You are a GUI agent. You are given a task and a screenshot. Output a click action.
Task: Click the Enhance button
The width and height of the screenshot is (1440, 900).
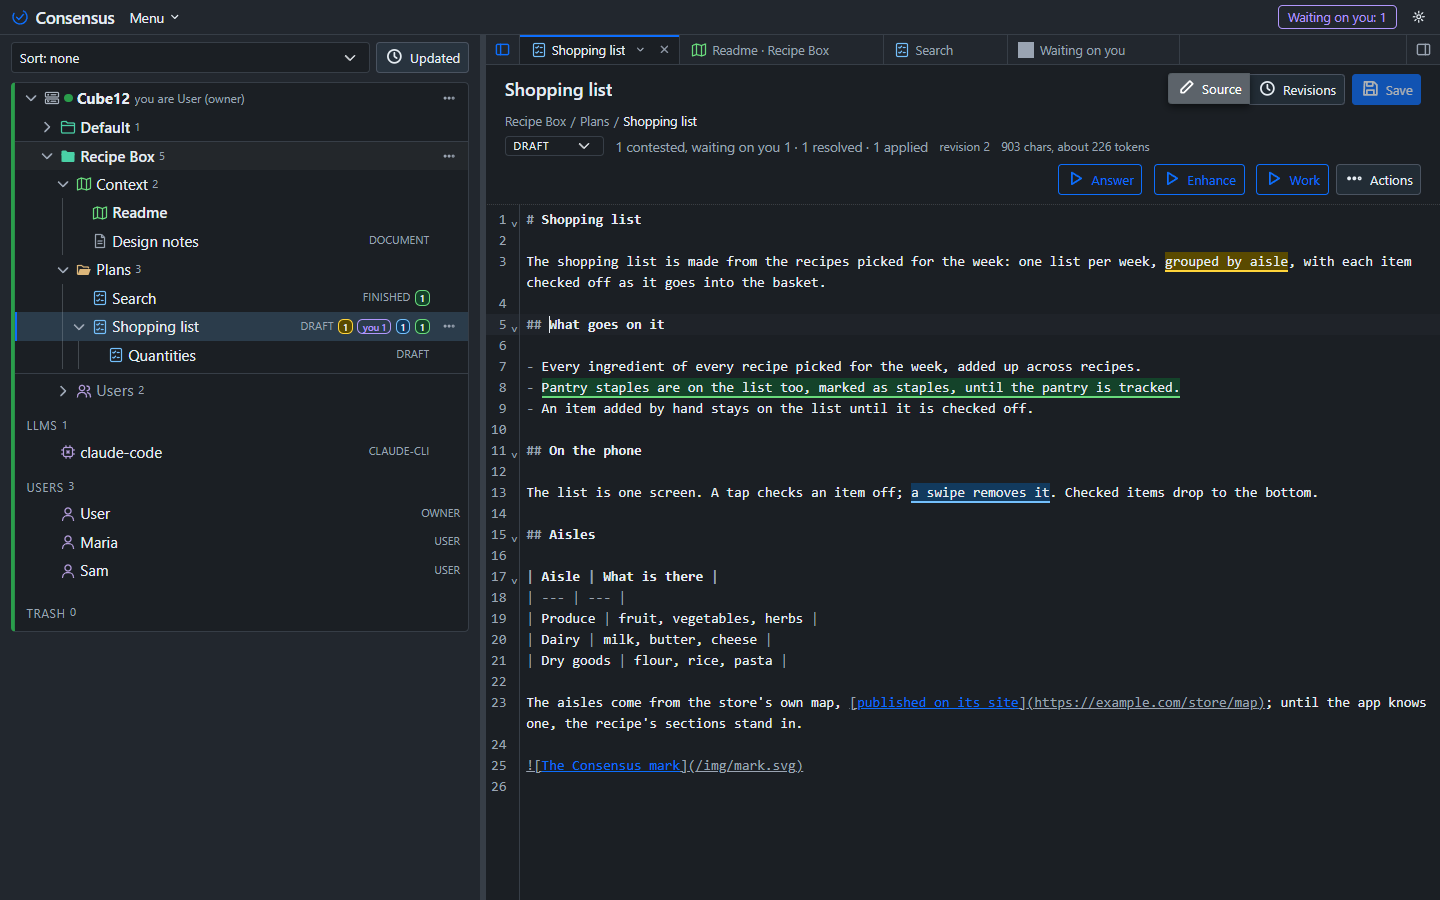coord(1199,180)
